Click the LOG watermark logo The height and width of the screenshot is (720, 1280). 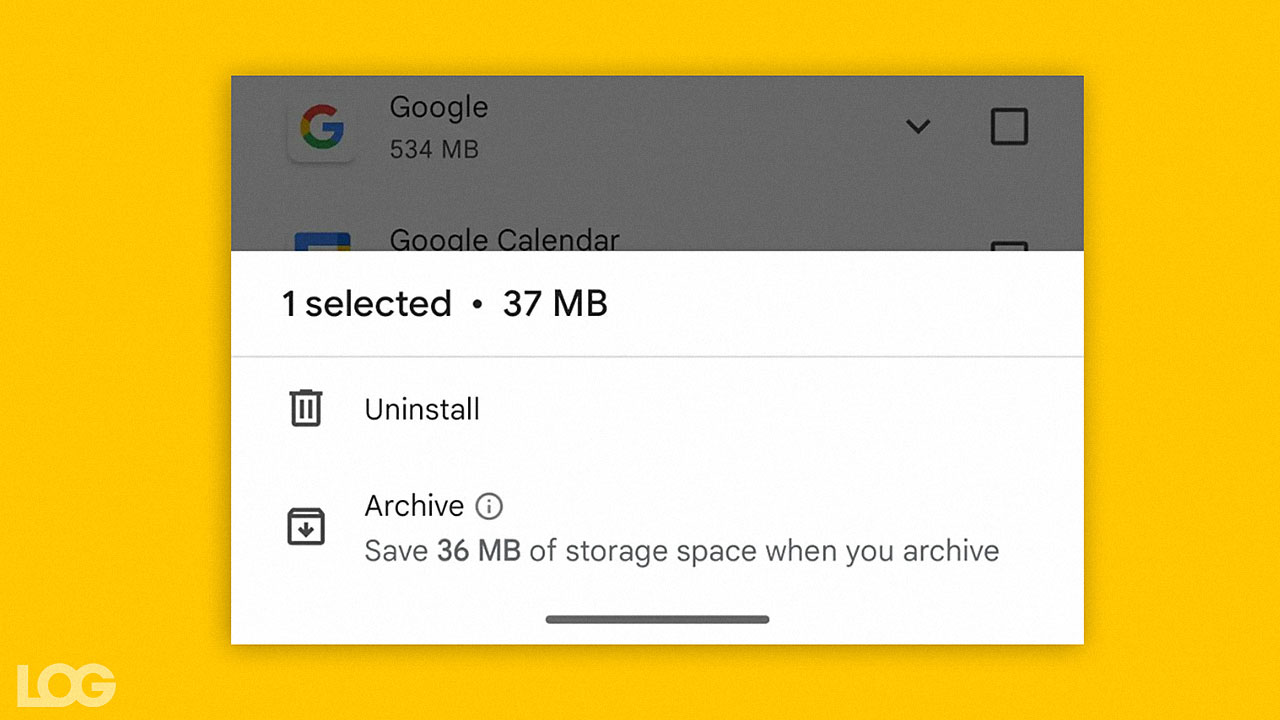point(66,684)
